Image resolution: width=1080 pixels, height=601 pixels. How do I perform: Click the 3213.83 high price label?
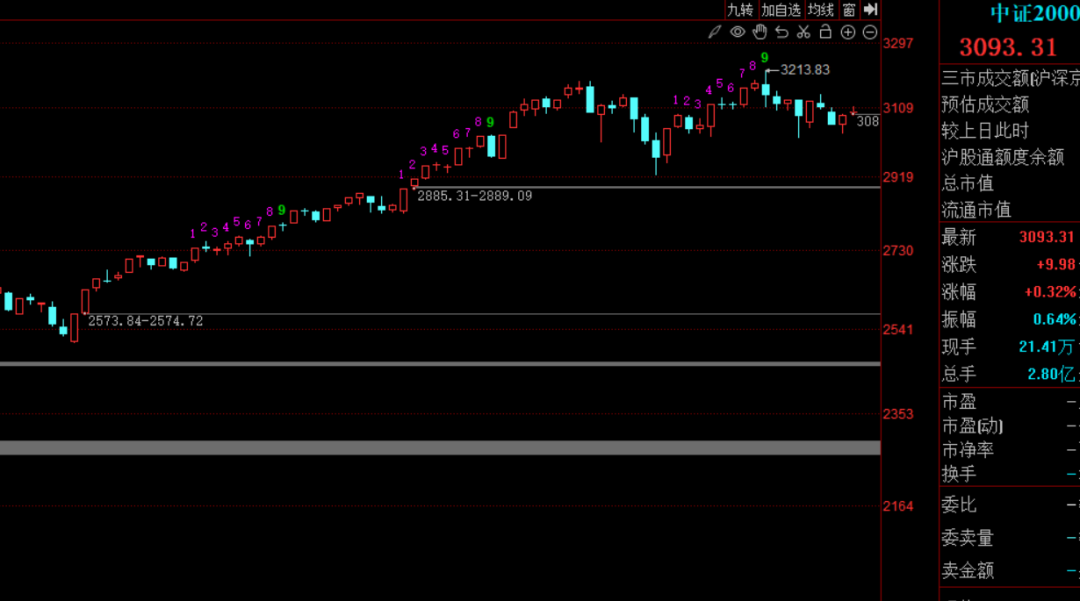[805, 69]
